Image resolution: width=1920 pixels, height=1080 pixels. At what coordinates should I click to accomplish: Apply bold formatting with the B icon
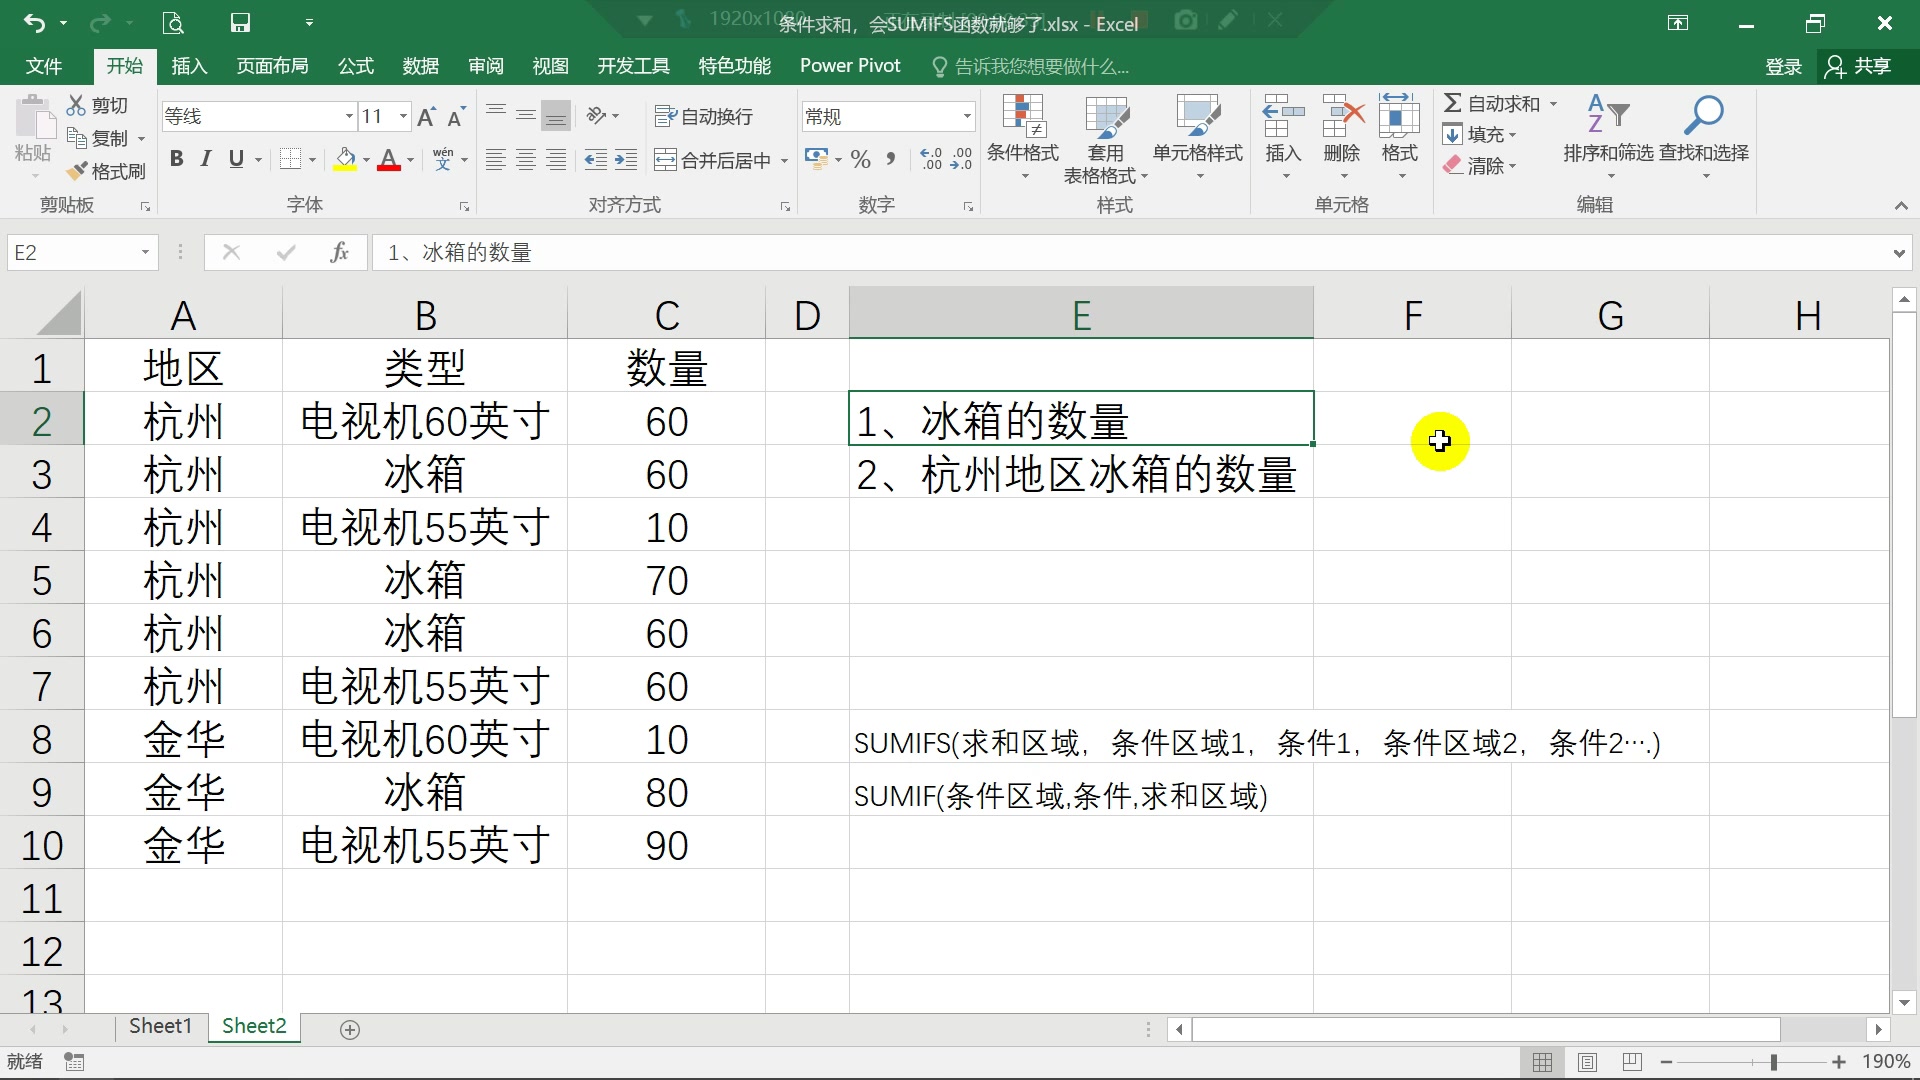[177, 159]
